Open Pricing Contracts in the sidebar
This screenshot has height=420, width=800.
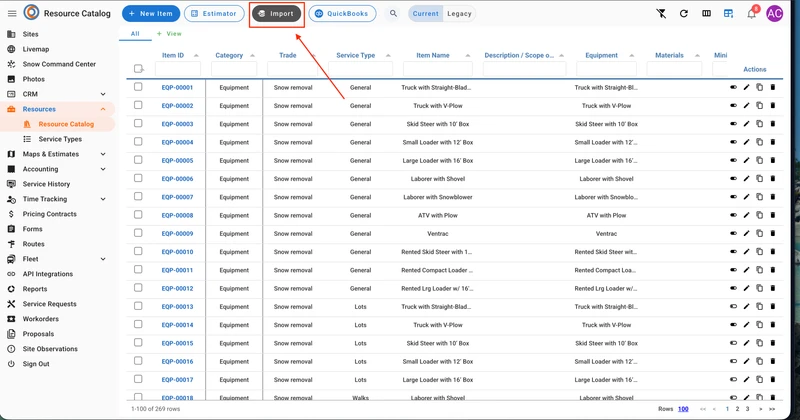(x=49, y=214)
